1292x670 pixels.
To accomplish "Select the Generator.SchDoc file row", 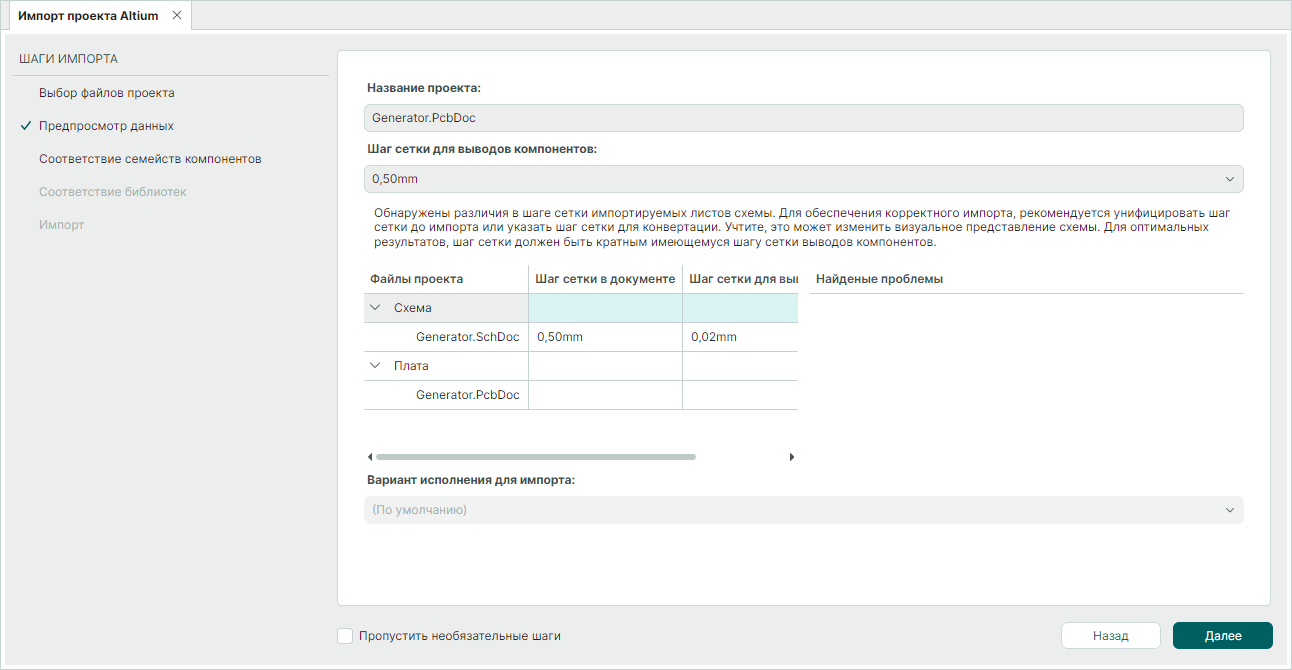I will click(467, 337).
